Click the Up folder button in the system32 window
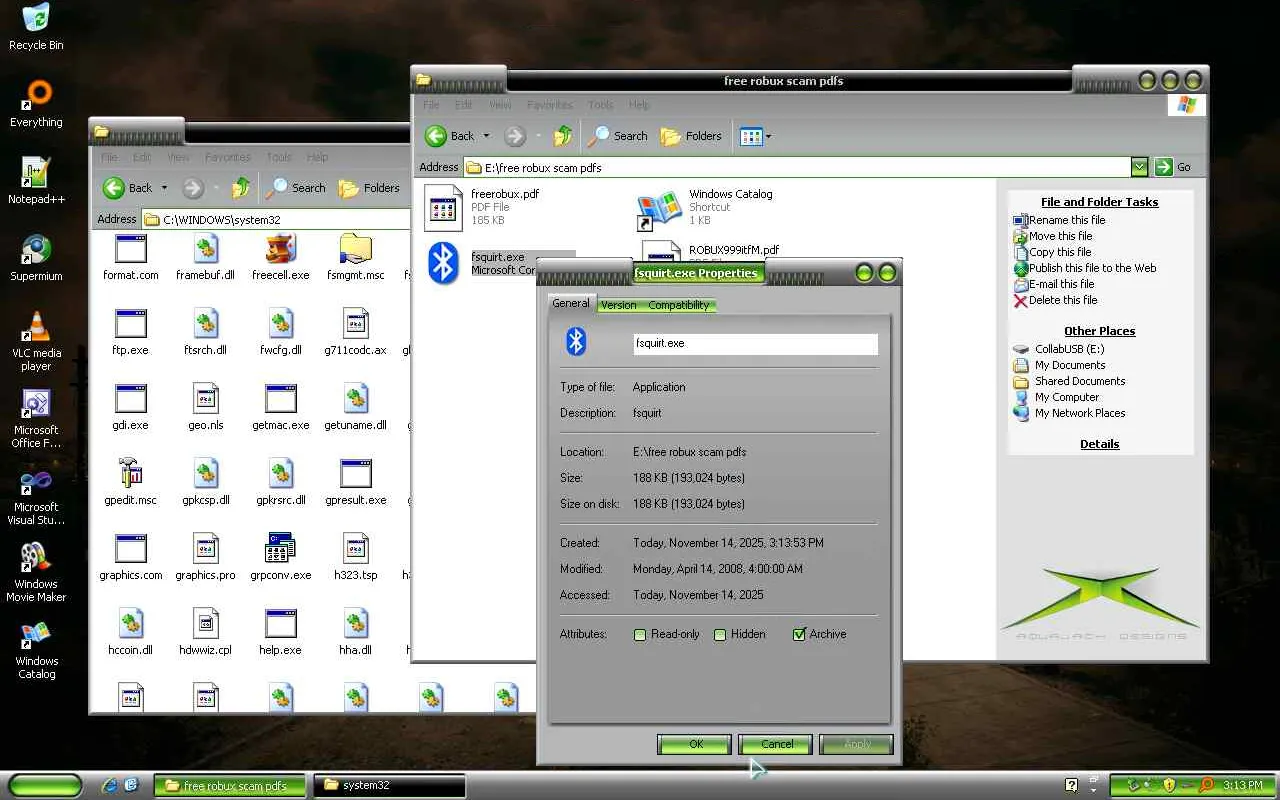 point(241,188)
